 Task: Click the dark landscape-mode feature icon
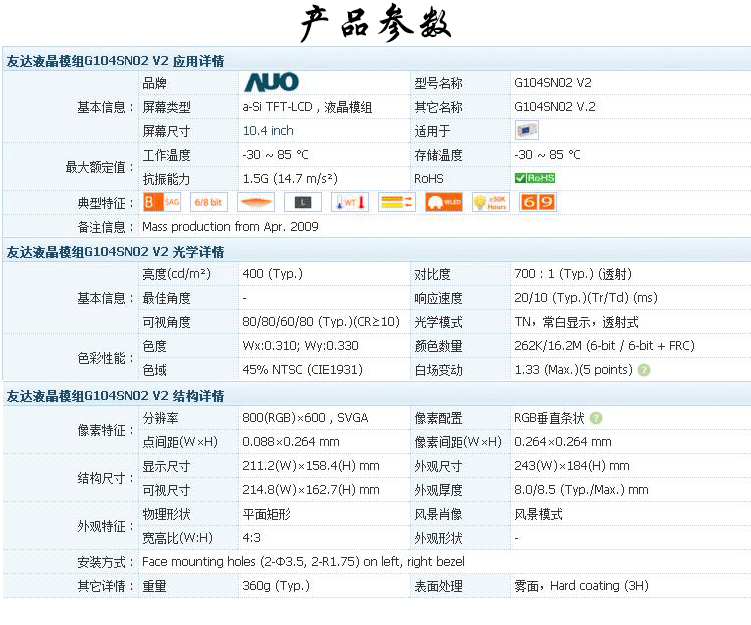303,202
